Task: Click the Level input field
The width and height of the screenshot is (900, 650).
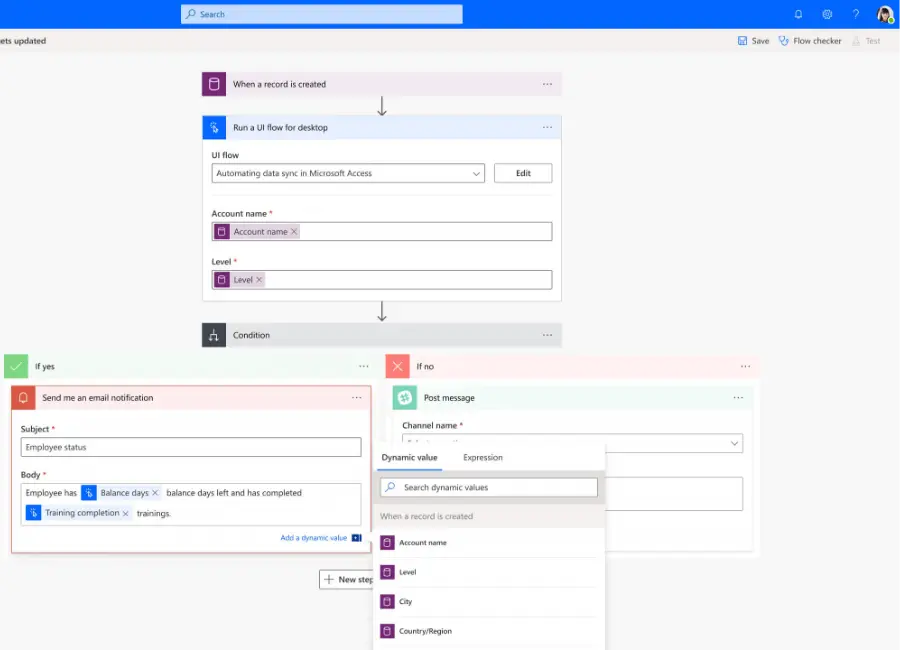Action: point(382,280)
